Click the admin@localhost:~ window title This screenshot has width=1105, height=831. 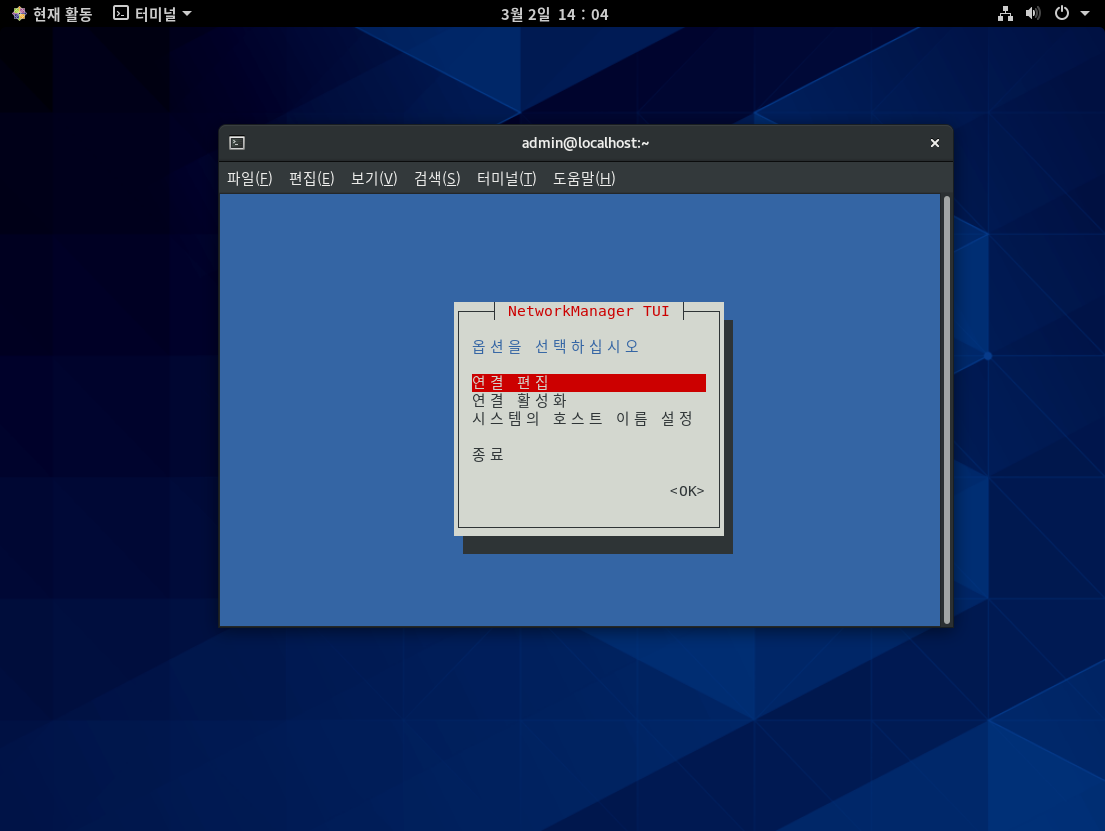pos(585,143)
